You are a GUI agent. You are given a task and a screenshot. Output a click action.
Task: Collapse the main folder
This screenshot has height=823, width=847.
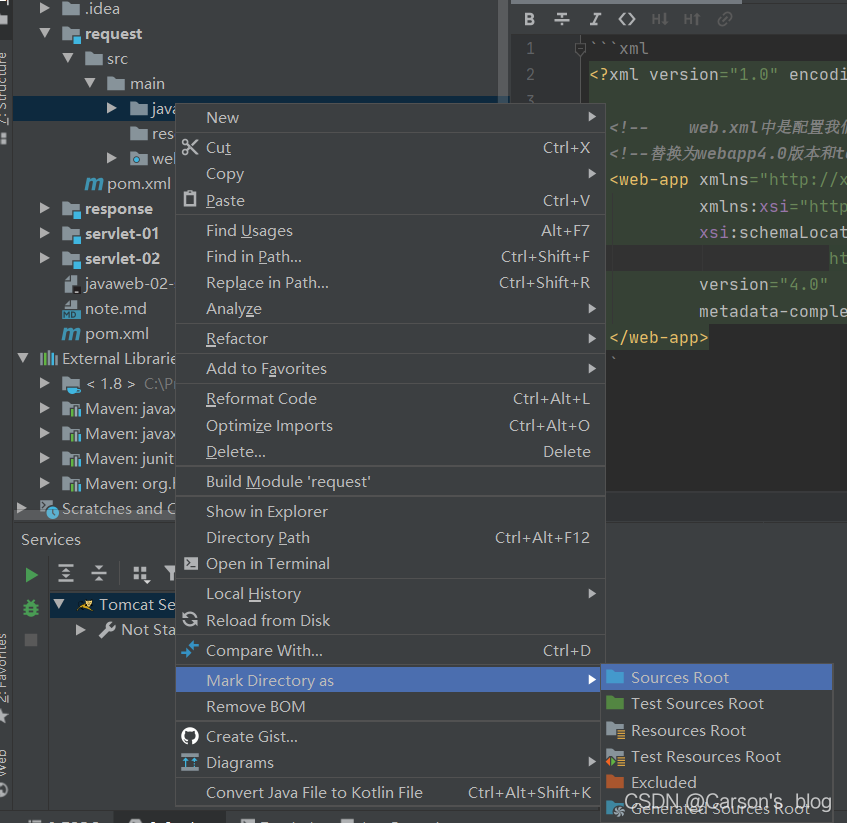coord(90,83)
